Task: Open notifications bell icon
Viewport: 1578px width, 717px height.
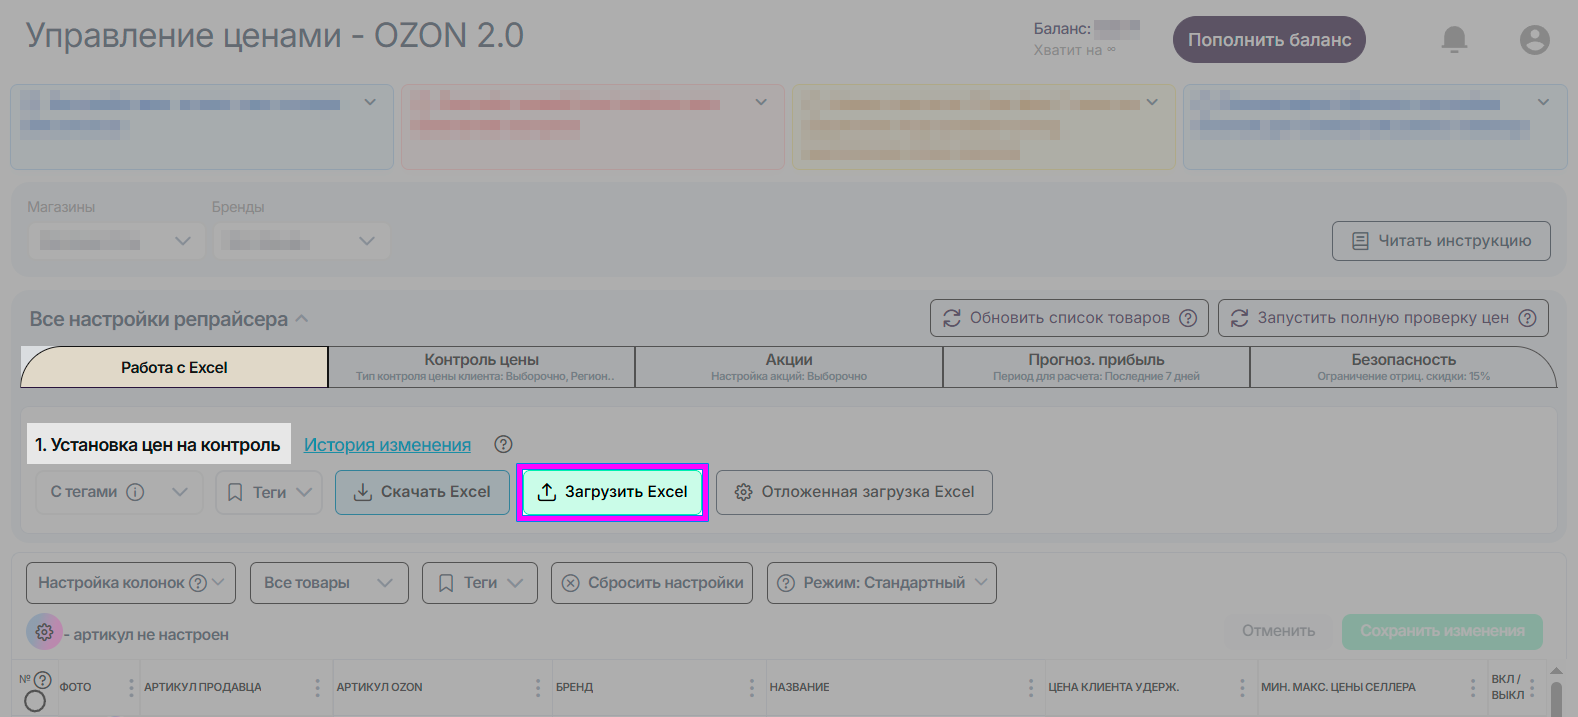Action: pyautogui.click(x=1454, y=40)
